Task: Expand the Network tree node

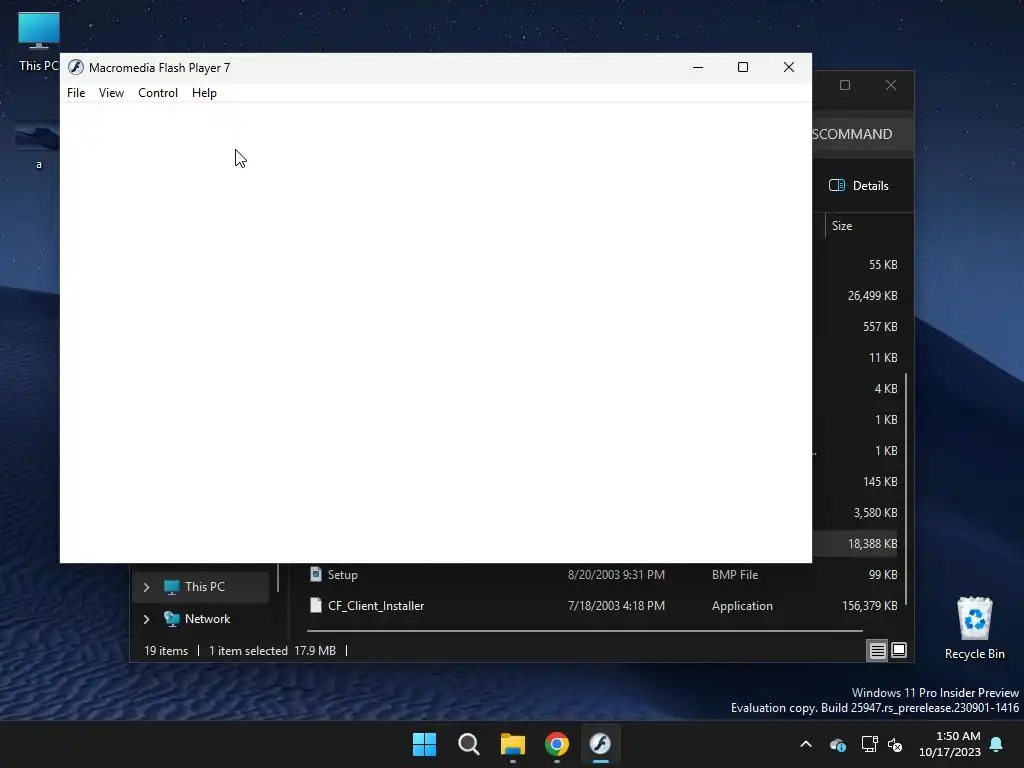Action: [146, 619]
